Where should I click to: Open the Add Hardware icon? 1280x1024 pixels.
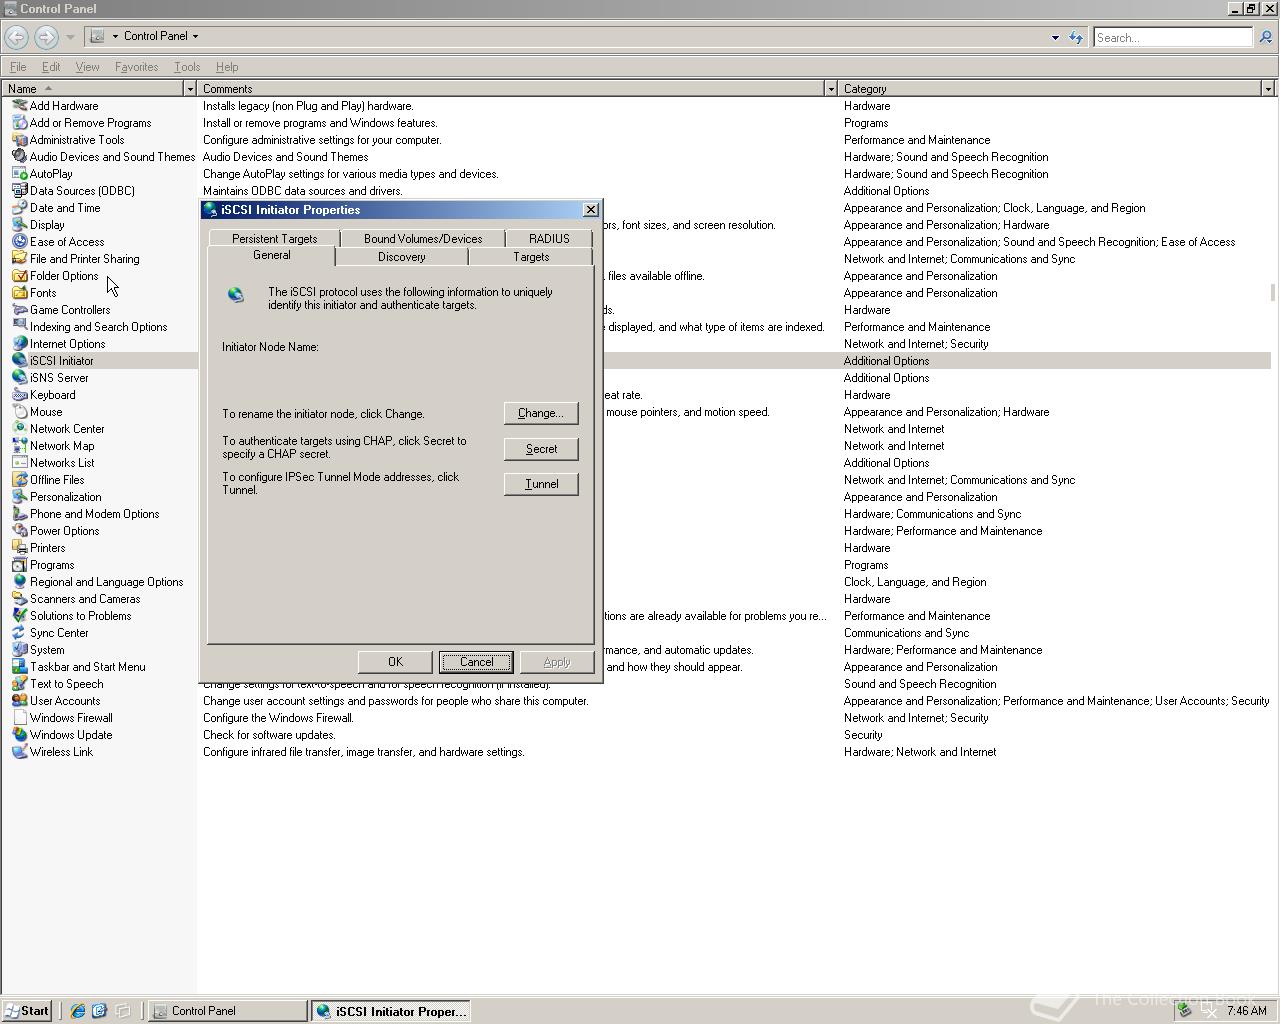19,106
